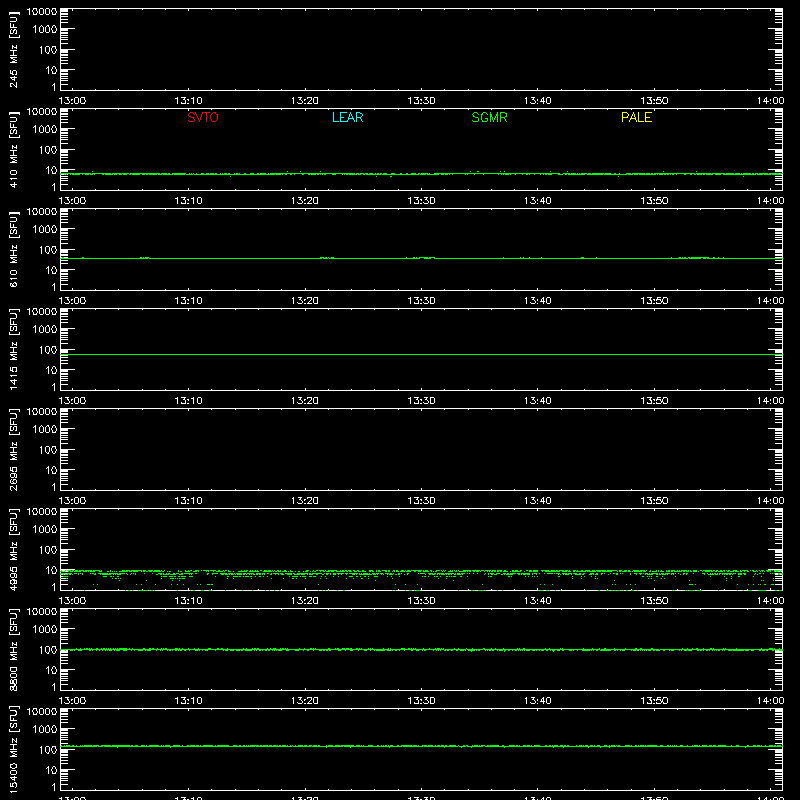The image size is (800, 800).
Task: Click the 10000 tick label of 245 MHz panel
Action: click(42, 12)
